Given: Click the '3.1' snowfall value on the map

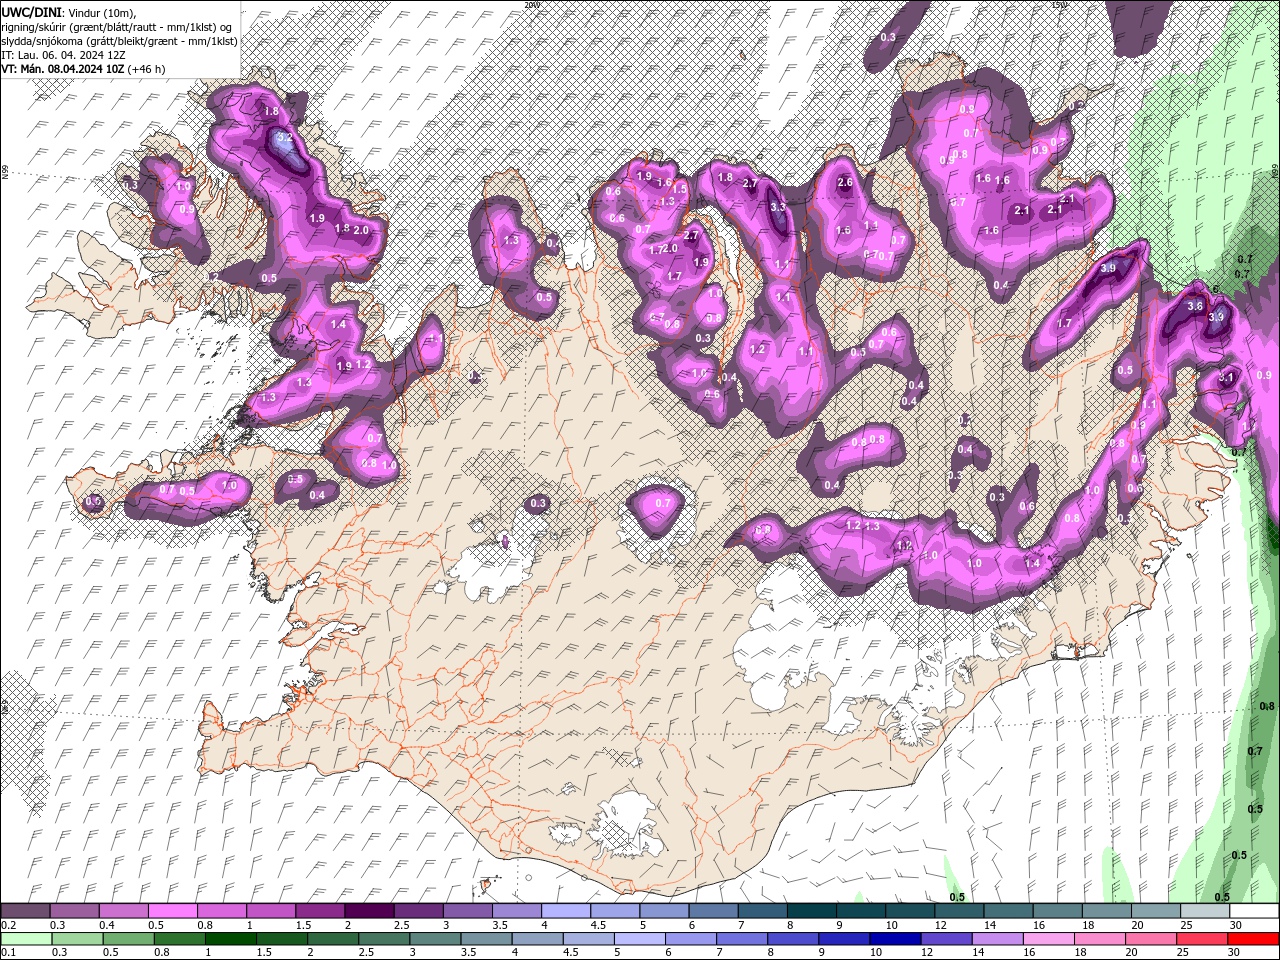Looking at the screenshot, I should (x=1227, y=377).
